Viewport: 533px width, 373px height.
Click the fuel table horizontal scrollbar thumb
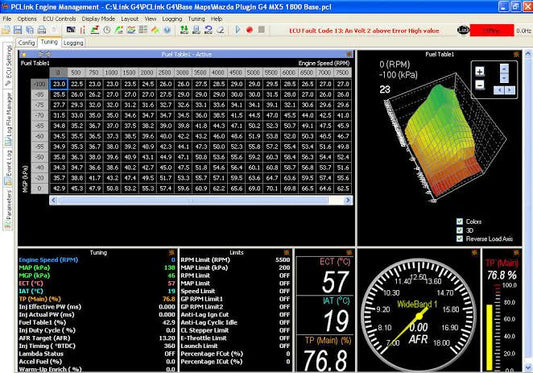click(193, 200)
